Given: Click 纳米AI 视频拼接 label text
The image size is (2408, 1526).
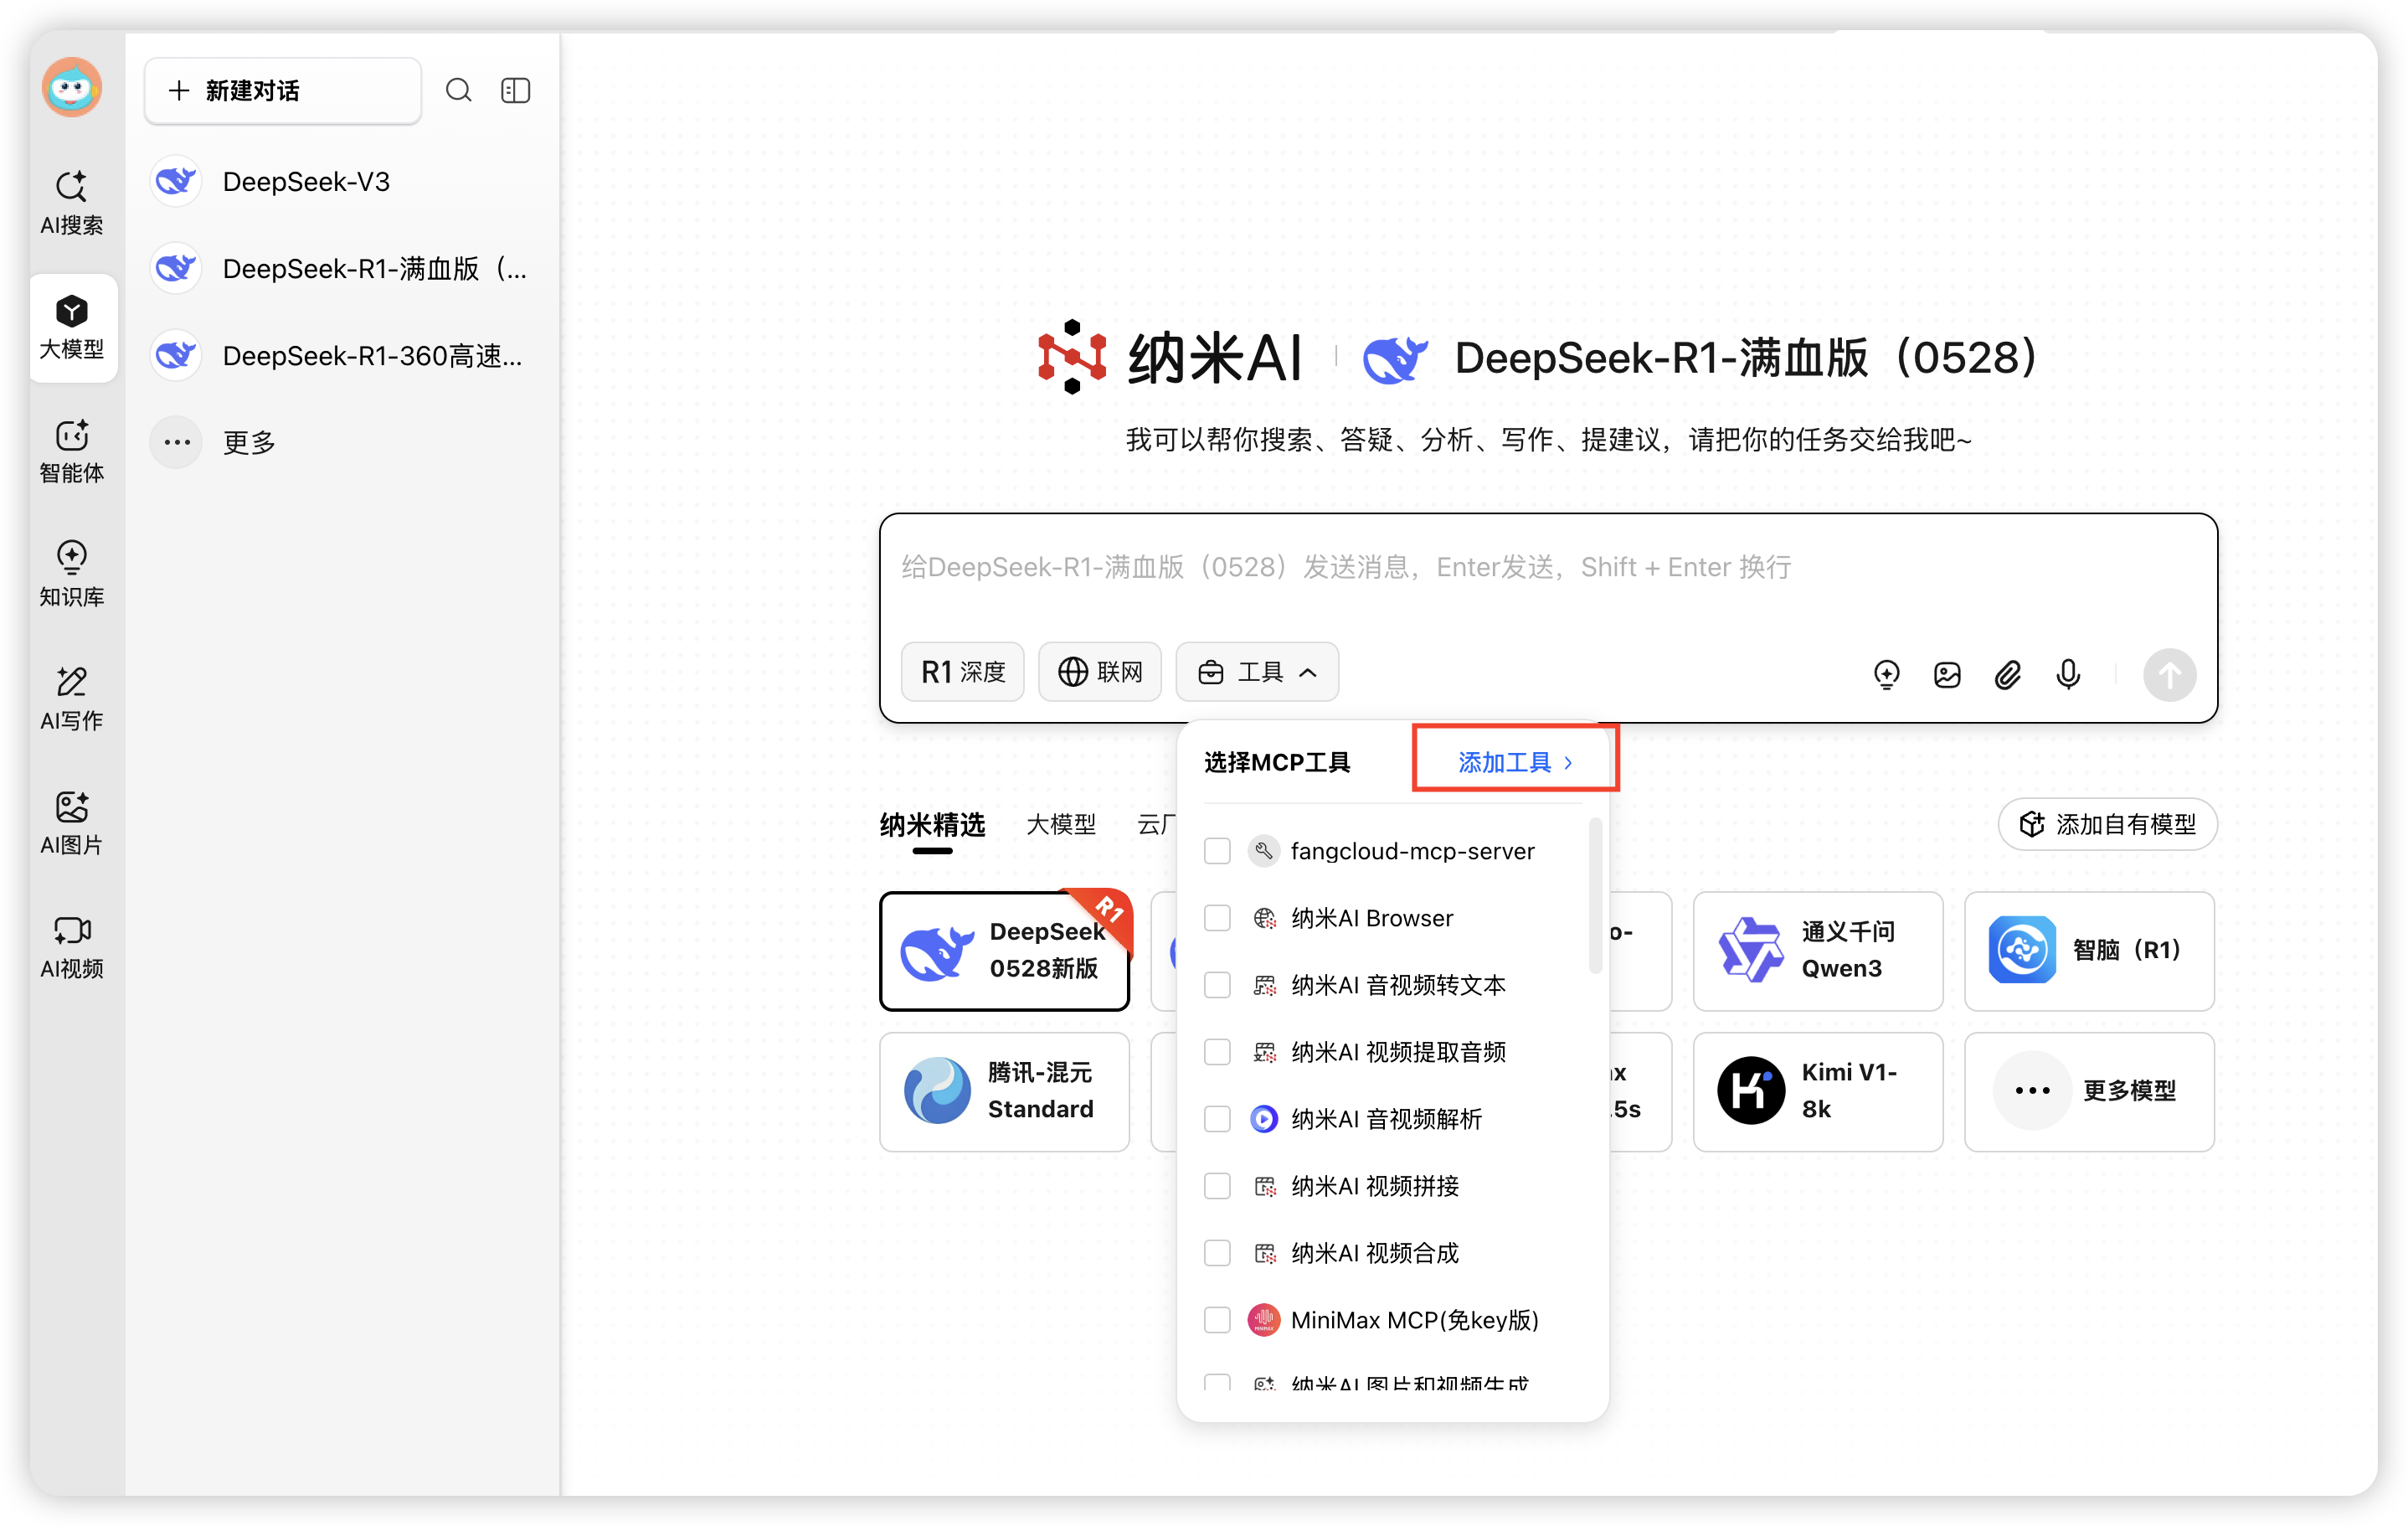Looking at the screenshot, I should 1375,1186.
